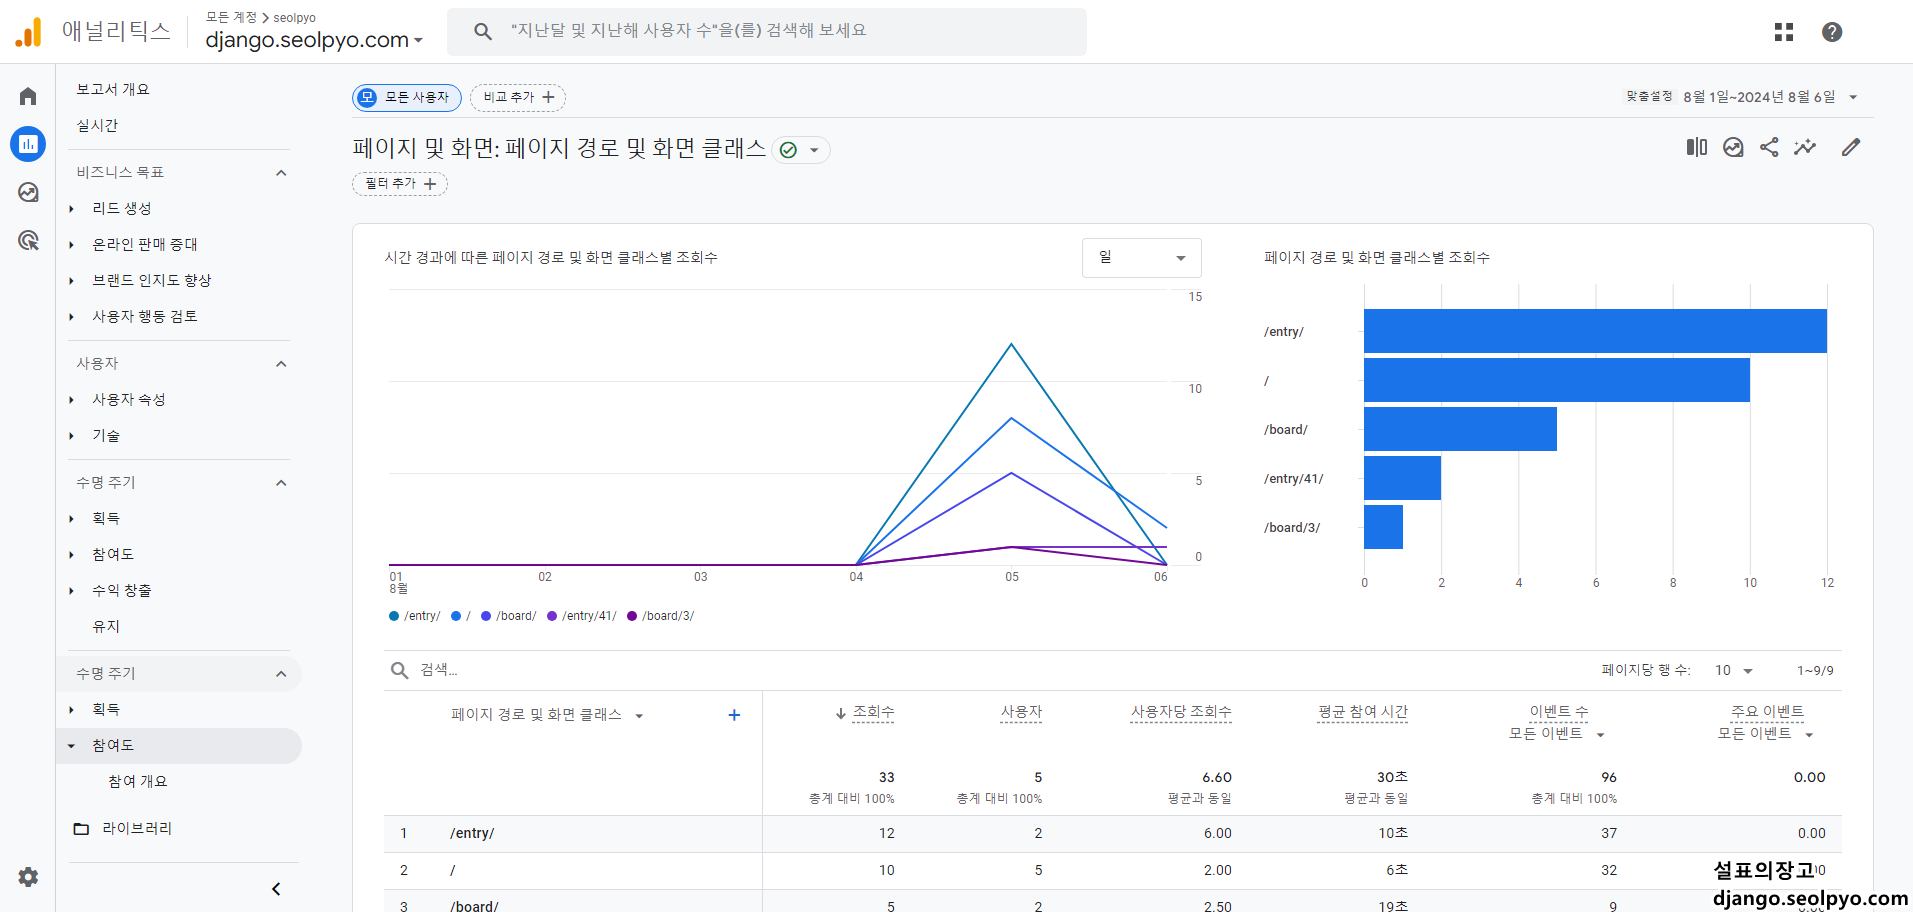Open the 주요 이벤트 모든 이벤트 dropdown
Image resolution: width=1913 pixels, height=912 pixels.
coord(1766,734)
